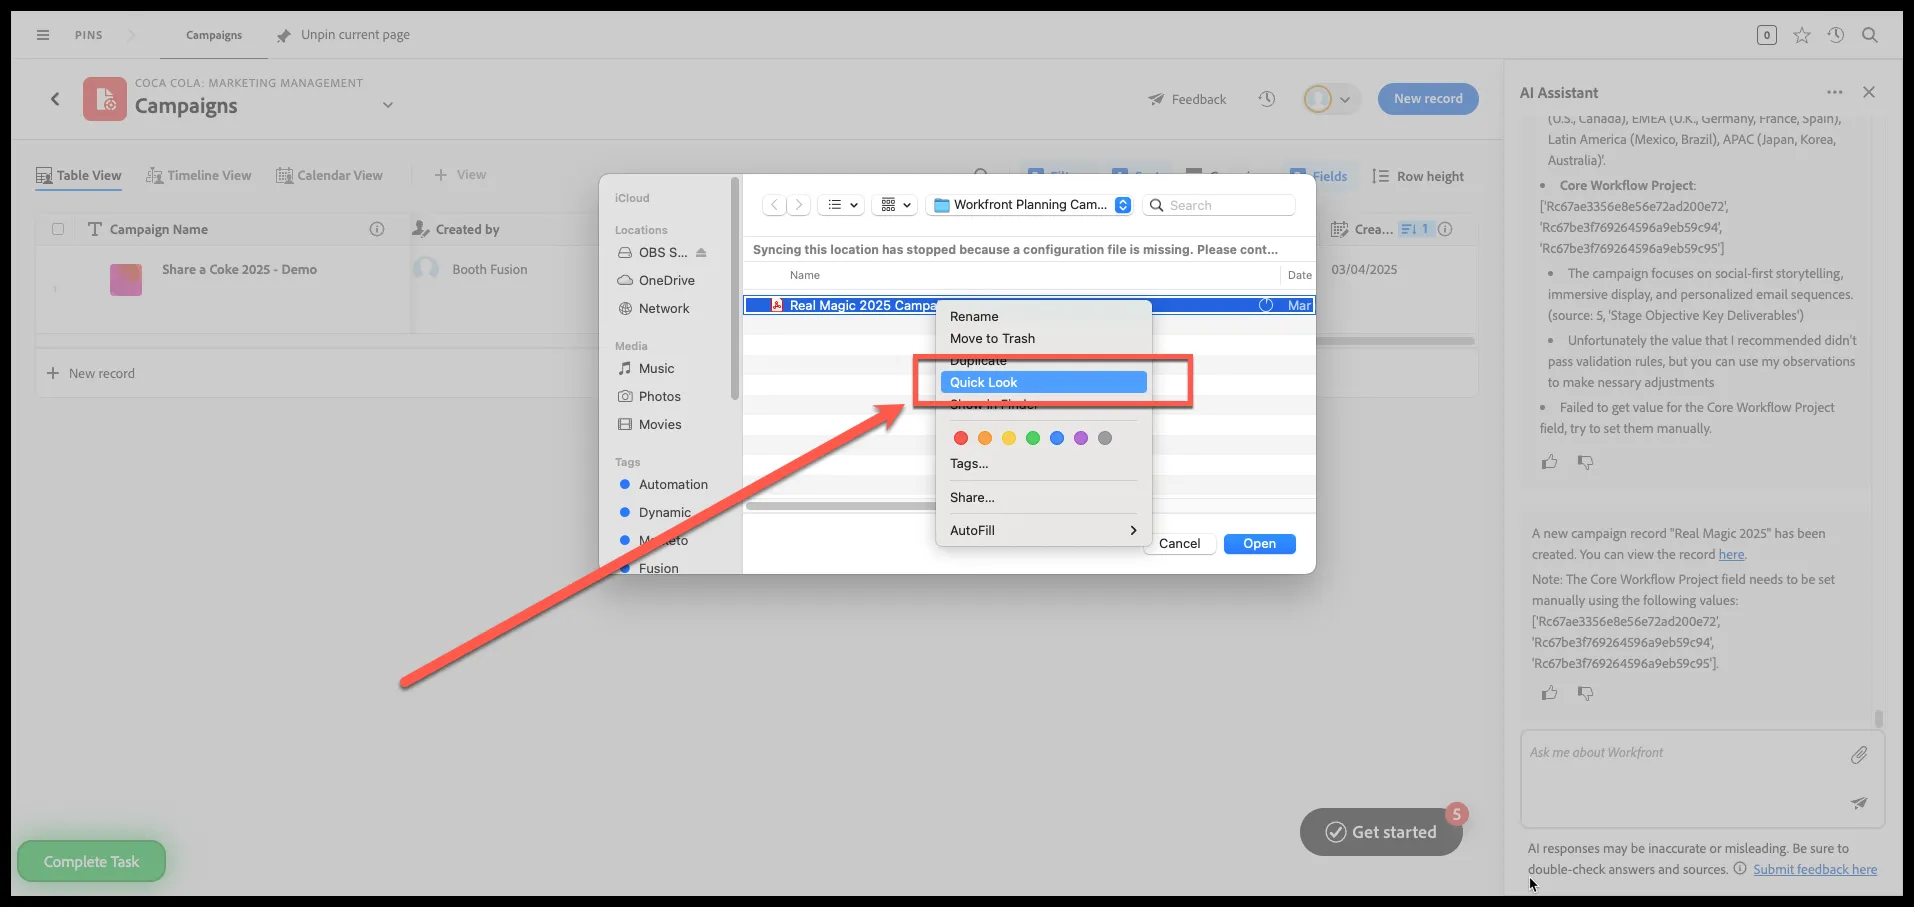Click the info icon on Campaign Name column
The image size is (1914, 907).
377,229
